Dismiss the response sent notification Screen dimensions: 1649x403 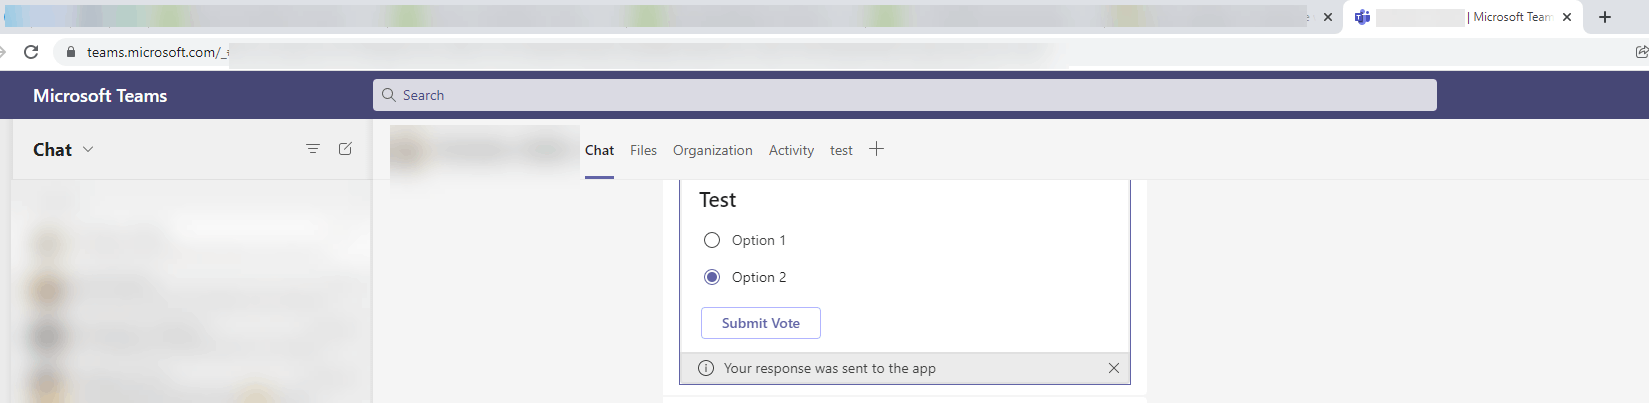(x=1114, y=368)
